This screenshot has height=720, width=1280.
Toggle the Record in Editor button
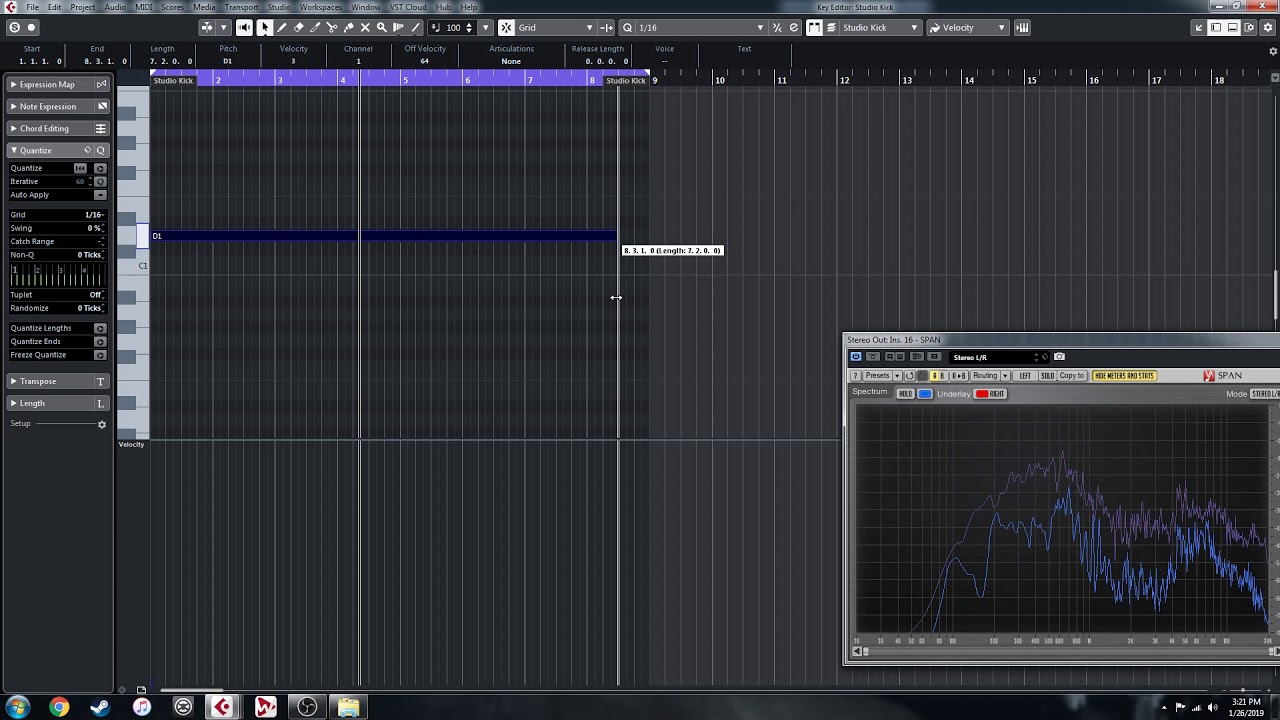coord(32,28)
